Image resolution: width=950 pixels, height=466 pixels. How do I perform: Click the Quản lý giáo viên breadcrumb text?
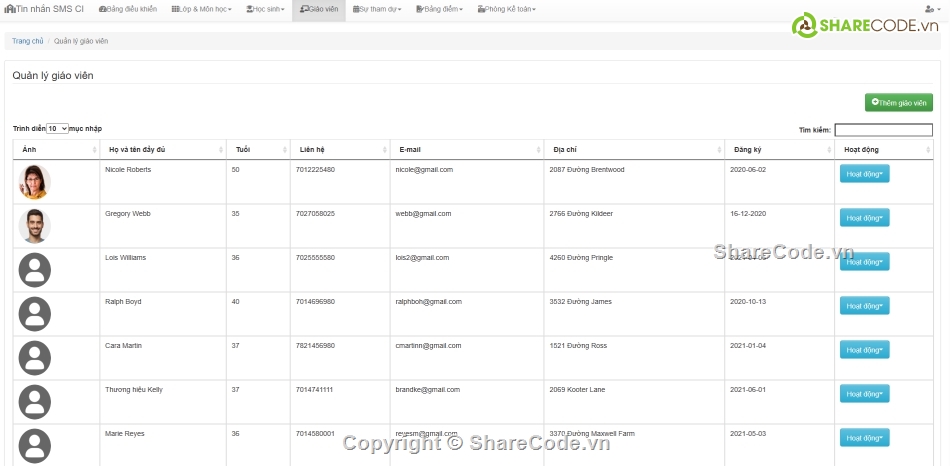tap(81, 41)
